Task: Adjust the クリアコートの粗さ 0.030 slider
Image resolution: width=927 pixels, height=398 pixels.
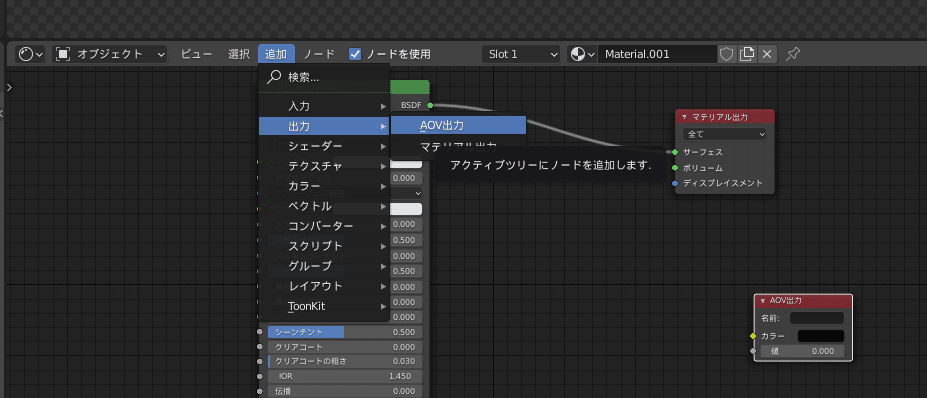Action: 345,361
